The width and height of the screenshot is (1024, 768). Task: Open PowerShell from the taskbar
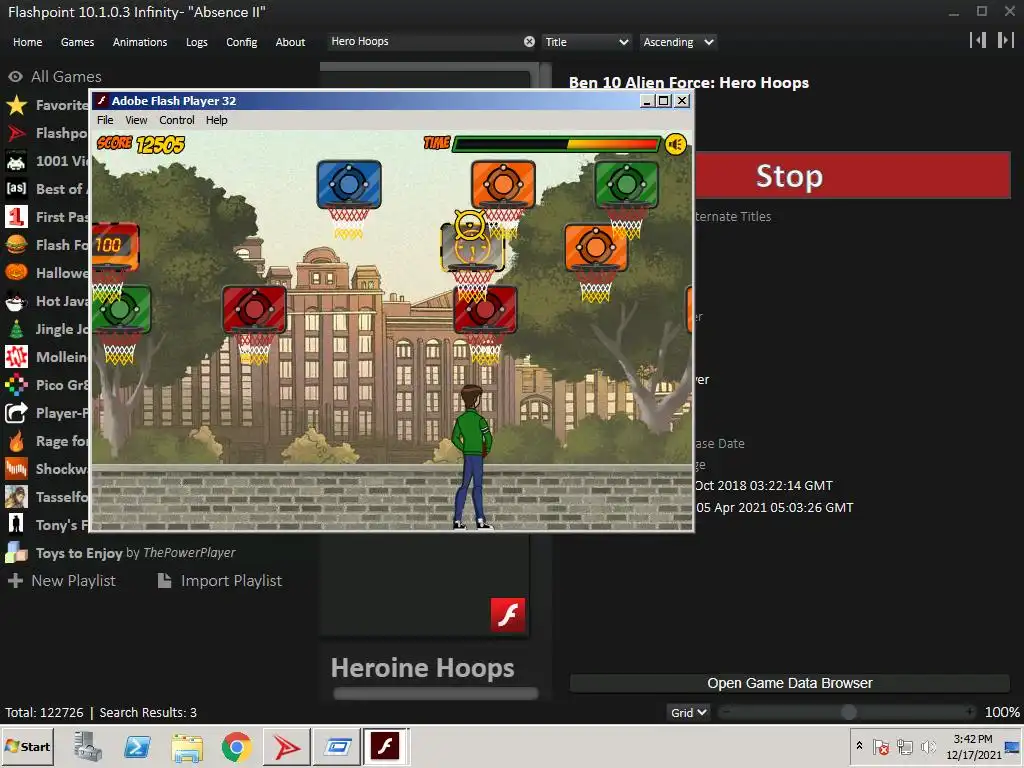coord(137,746)
